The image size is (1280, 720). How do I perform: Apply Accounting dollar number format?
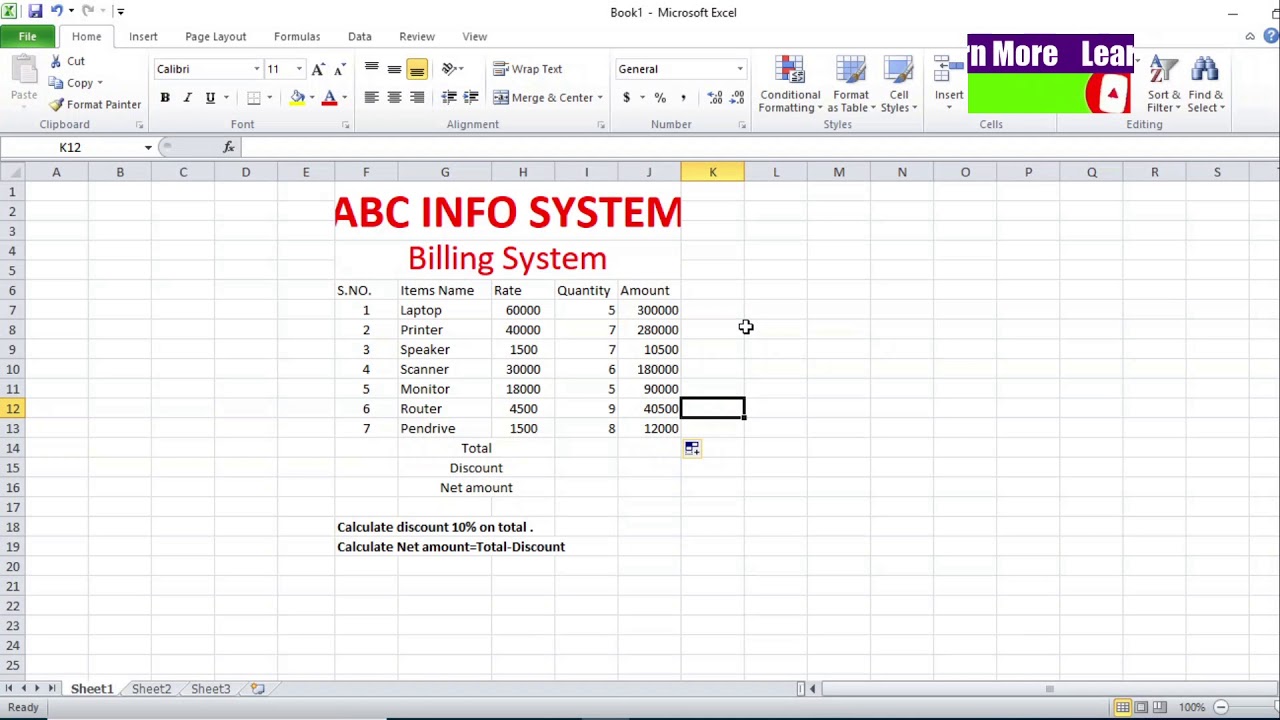[x=627, y=98]
